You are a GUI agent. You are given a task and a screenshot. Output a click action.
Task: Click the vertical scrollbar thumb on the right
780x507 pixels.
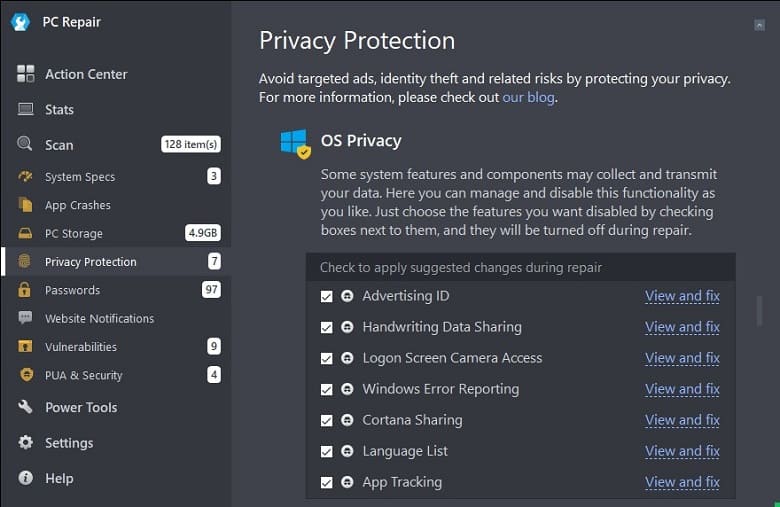coord(759,311)
